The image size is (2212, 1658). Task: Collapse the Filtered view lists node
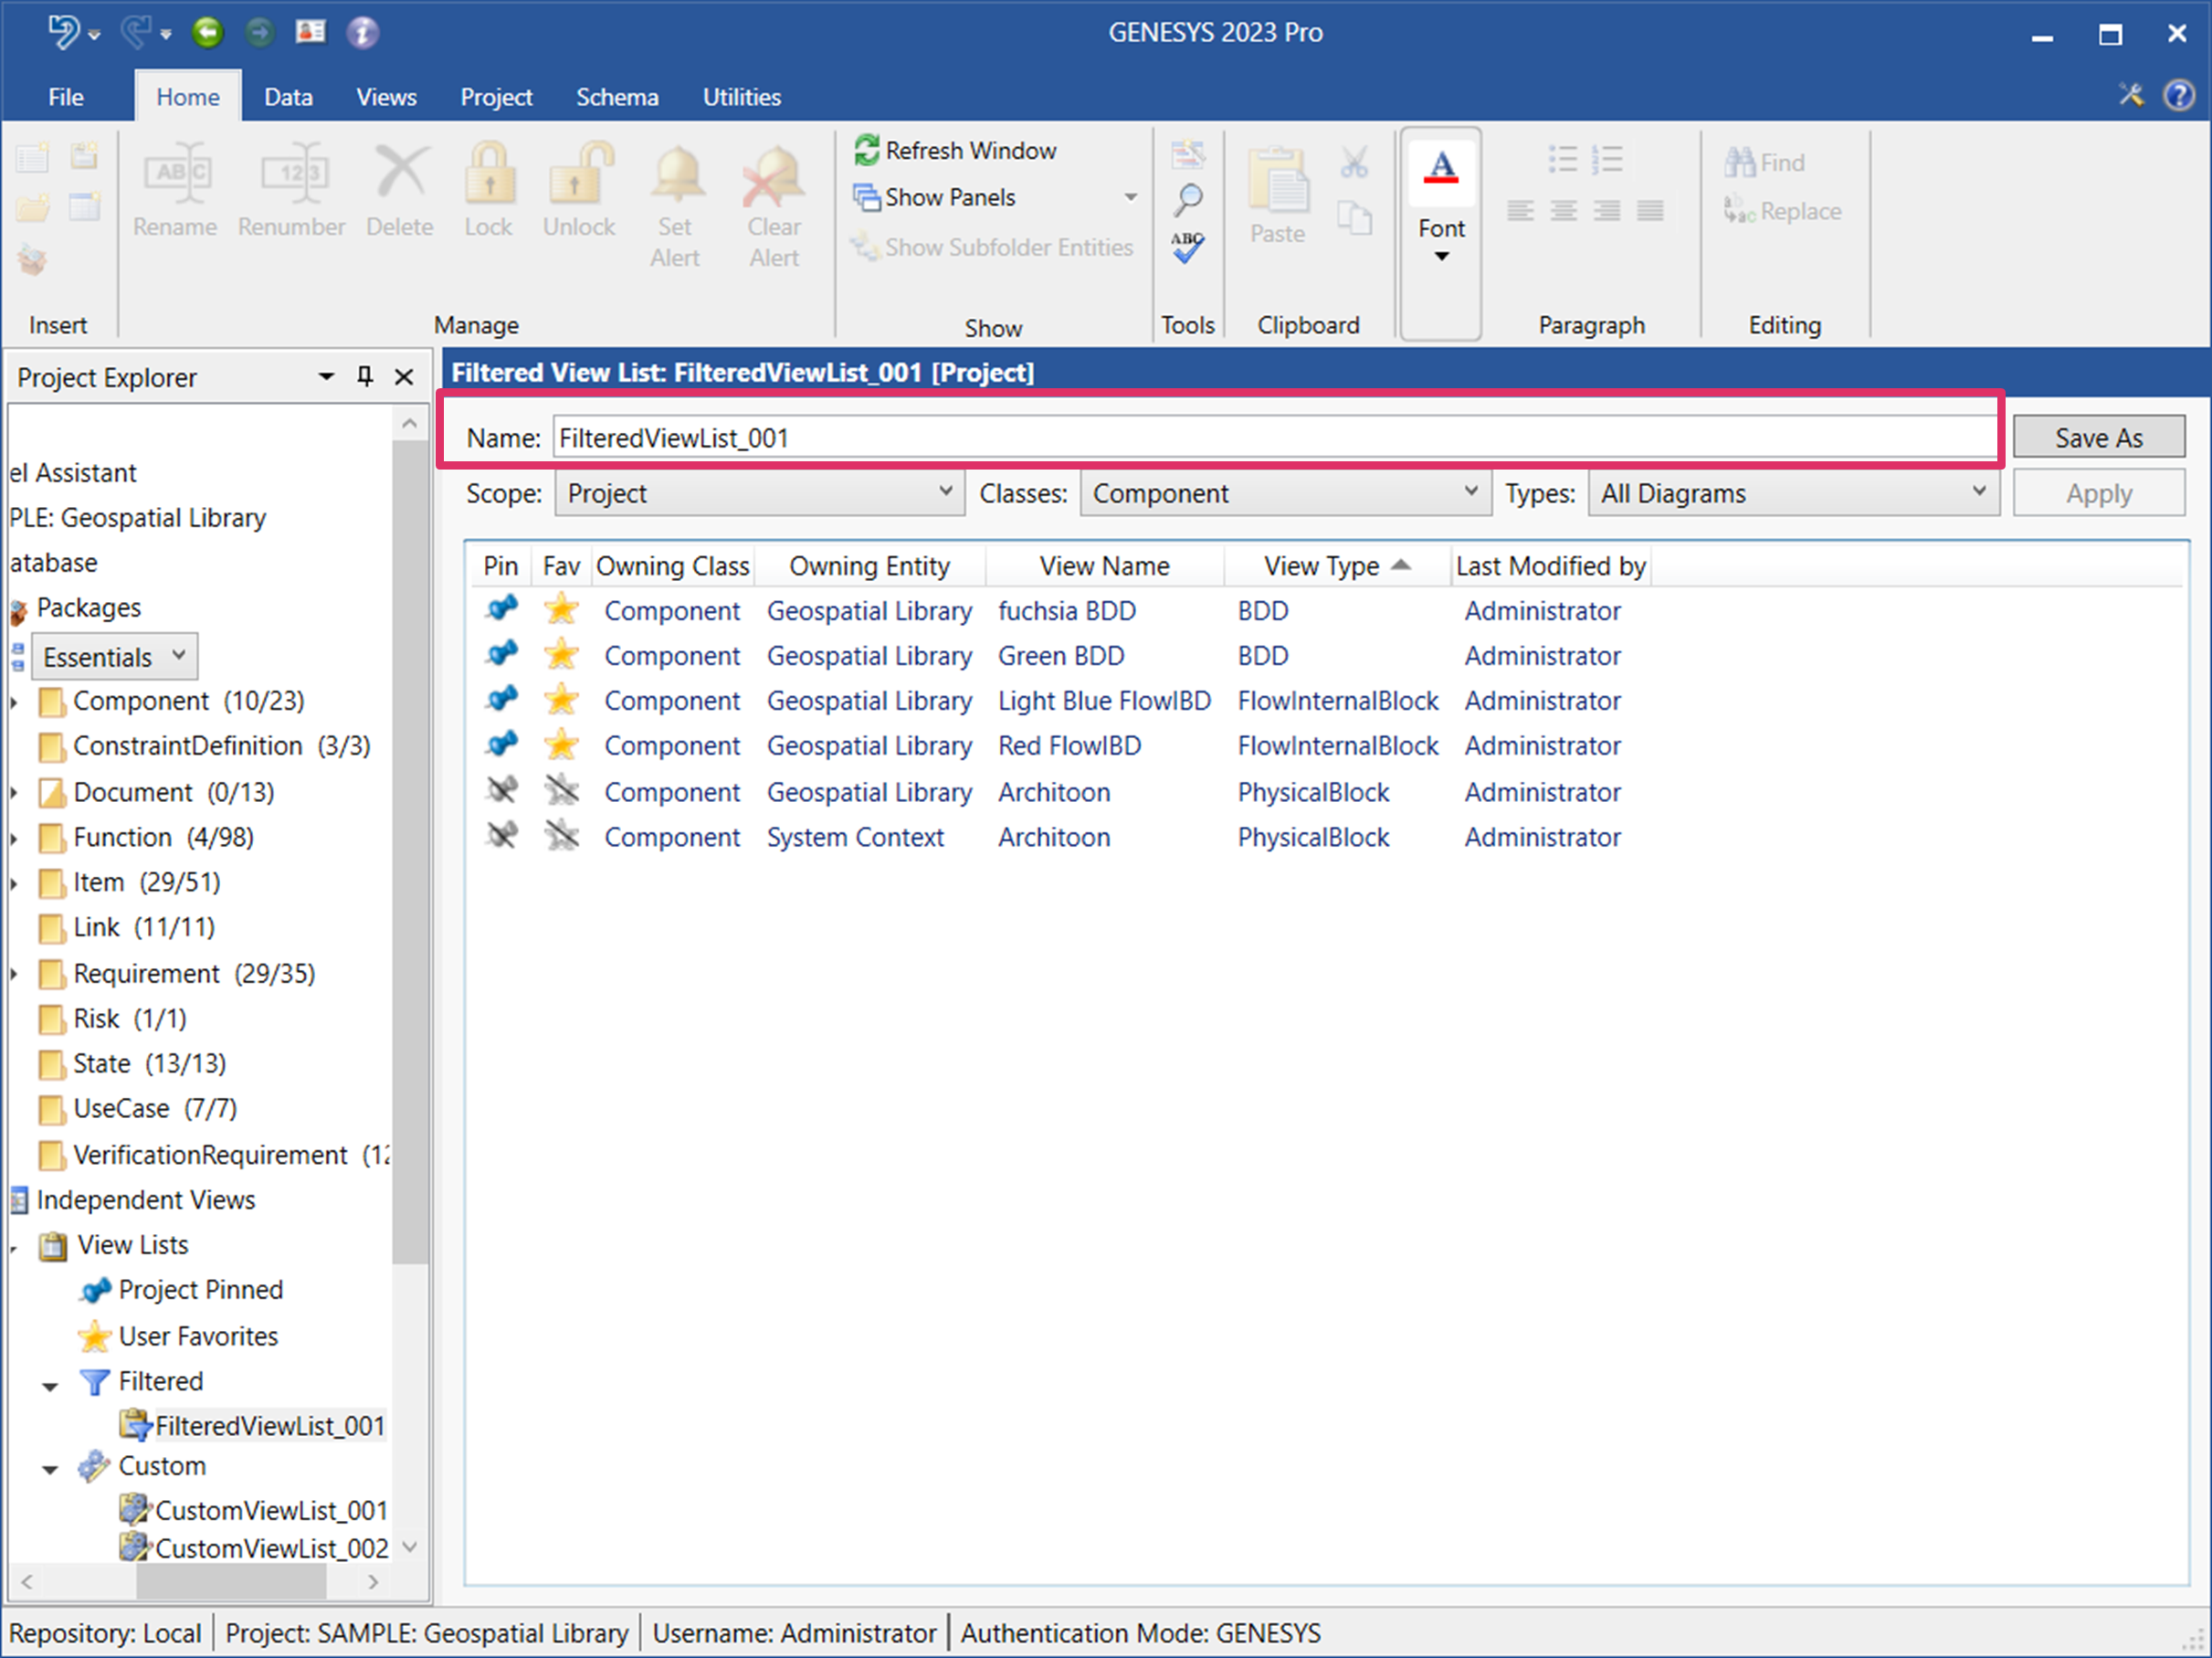[50, 1386]
